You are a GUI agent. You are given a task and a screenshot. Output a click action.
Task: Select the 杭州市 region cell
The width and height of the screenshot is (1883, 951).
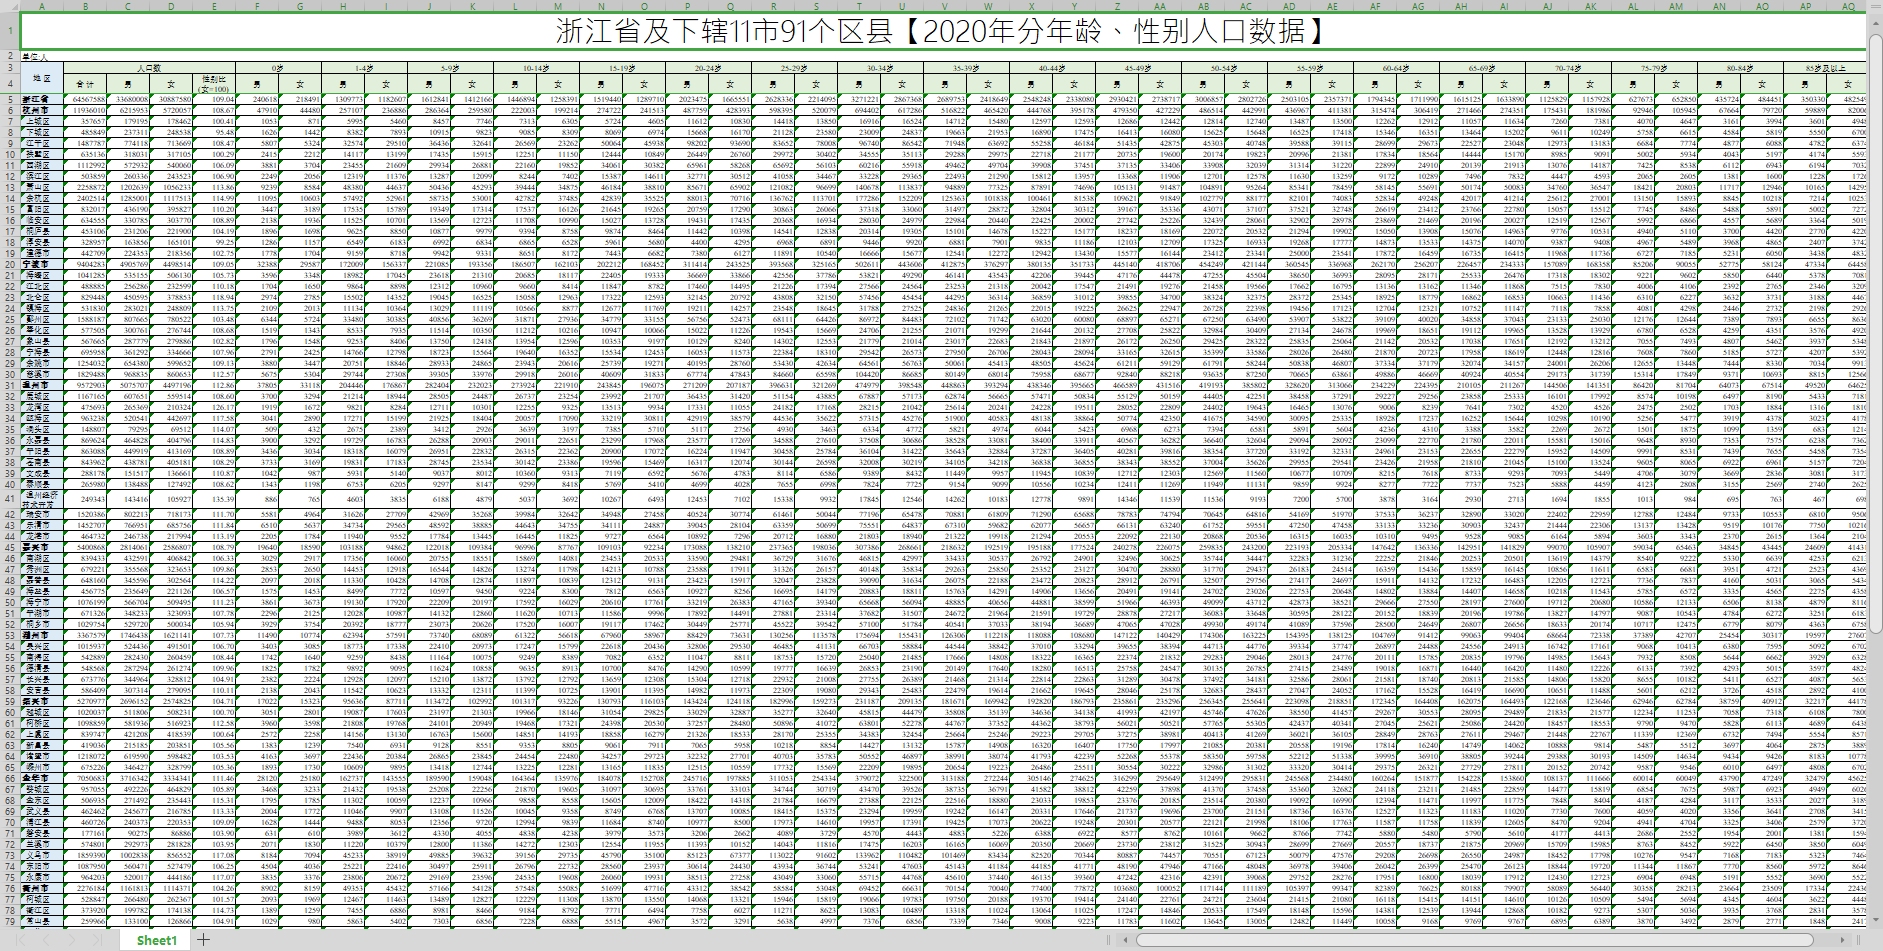tap(41, 110)
